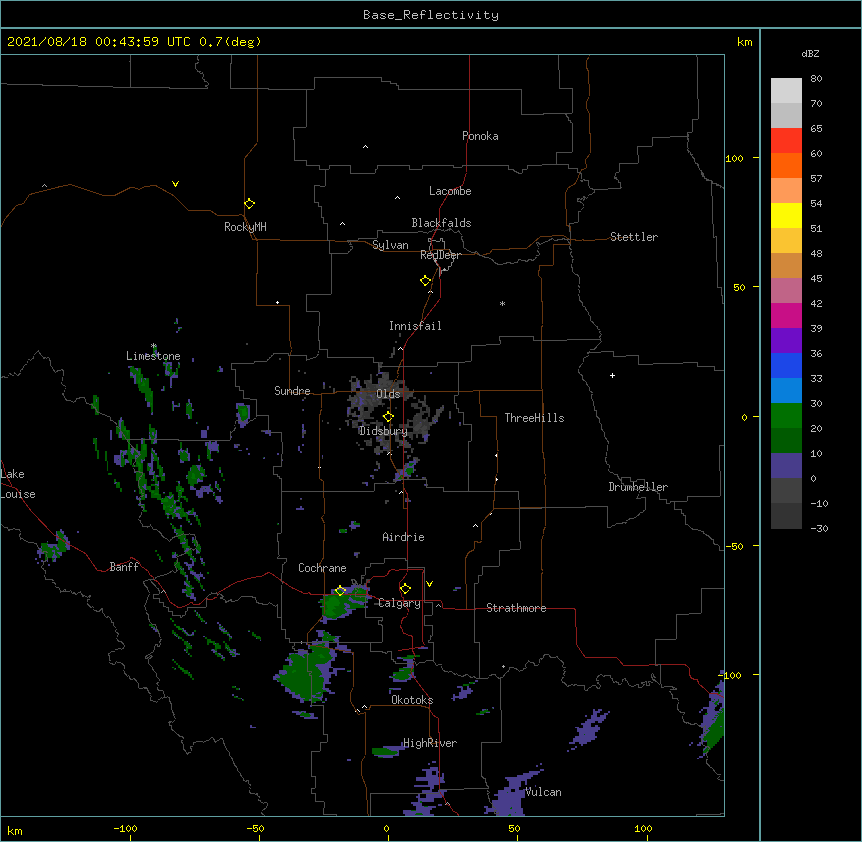Click the Sundre town label

pyautogui.click(x=292, y=391)
